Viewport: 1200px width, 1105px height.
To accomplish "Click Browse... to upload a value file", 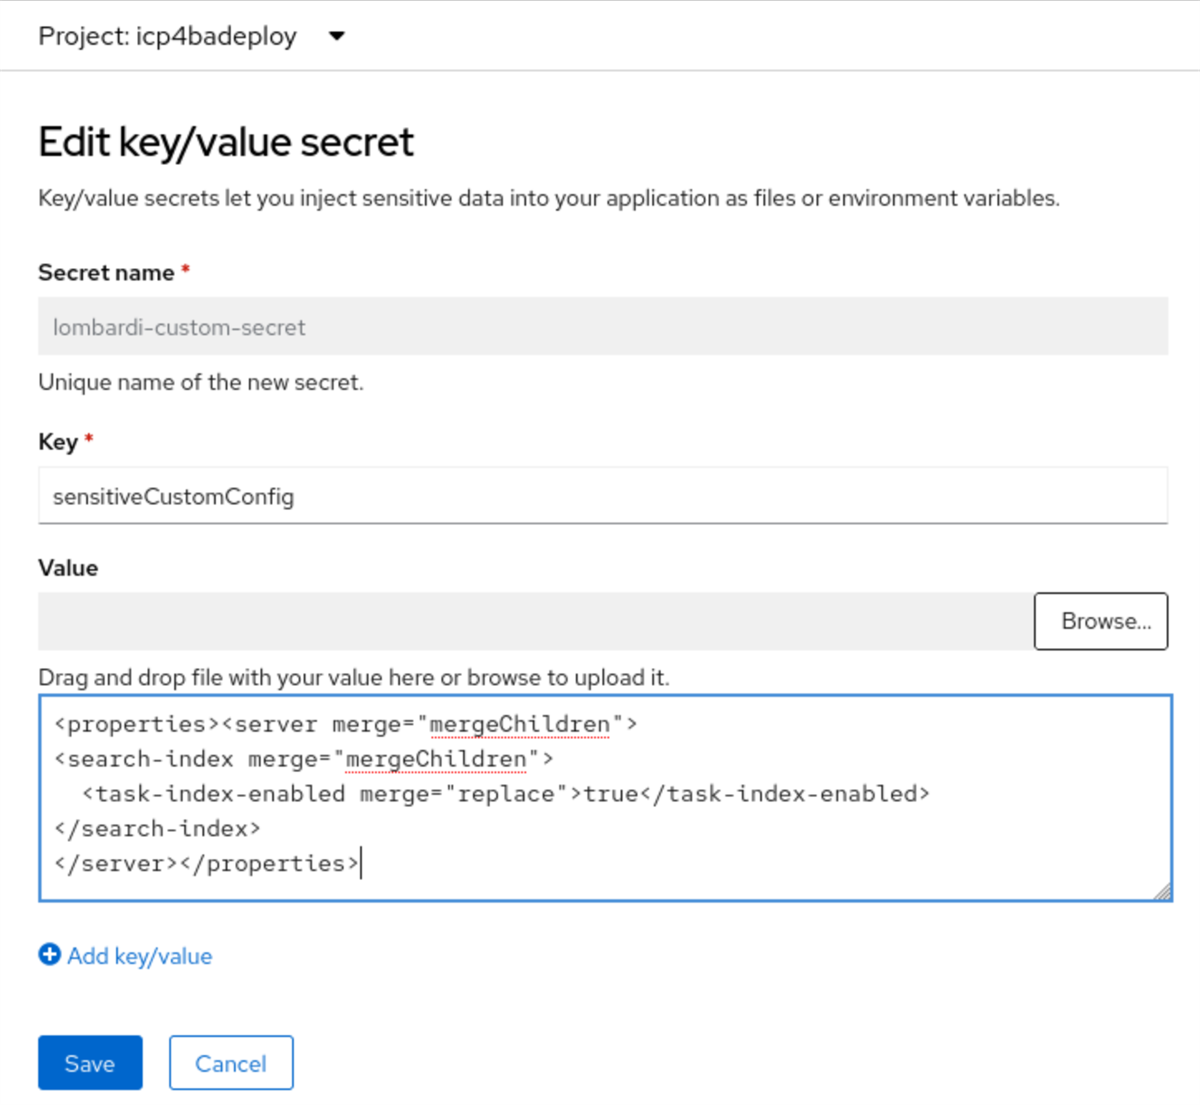I will (x=1100, y=620).
